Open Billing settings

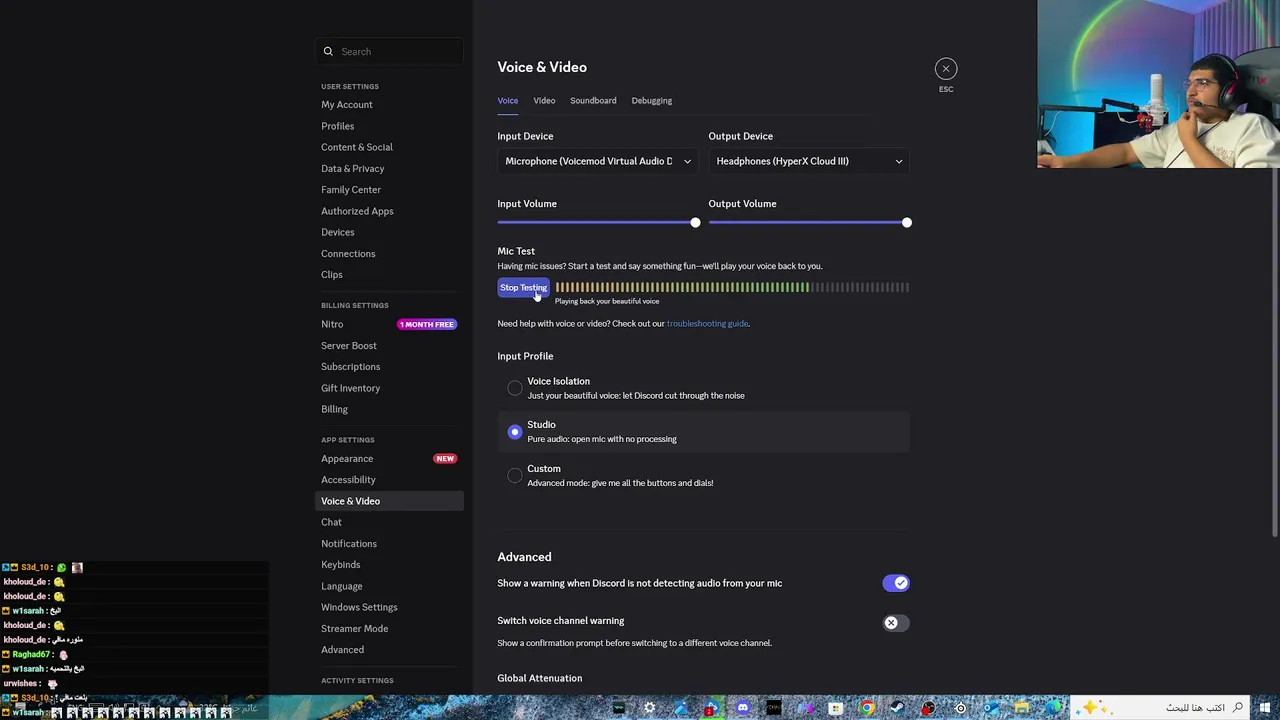click(335, 409)
